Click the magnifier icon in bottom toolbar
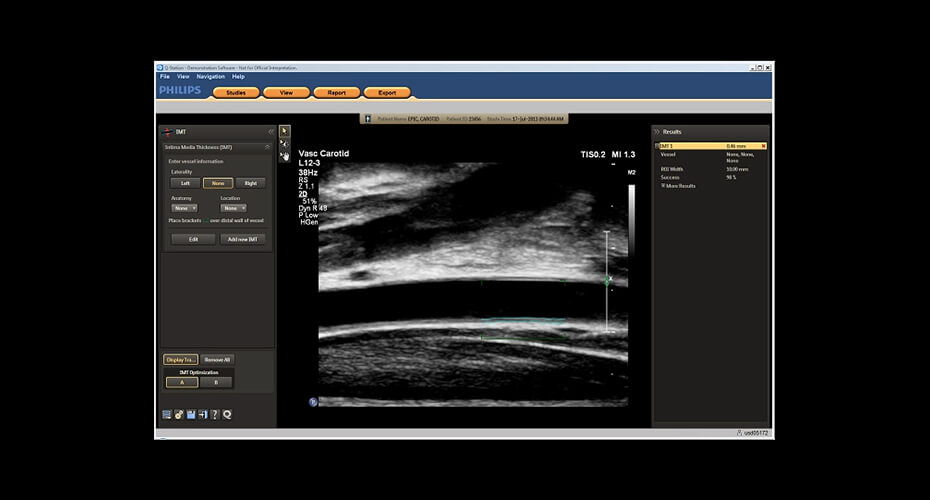 [x=227, y=414]
